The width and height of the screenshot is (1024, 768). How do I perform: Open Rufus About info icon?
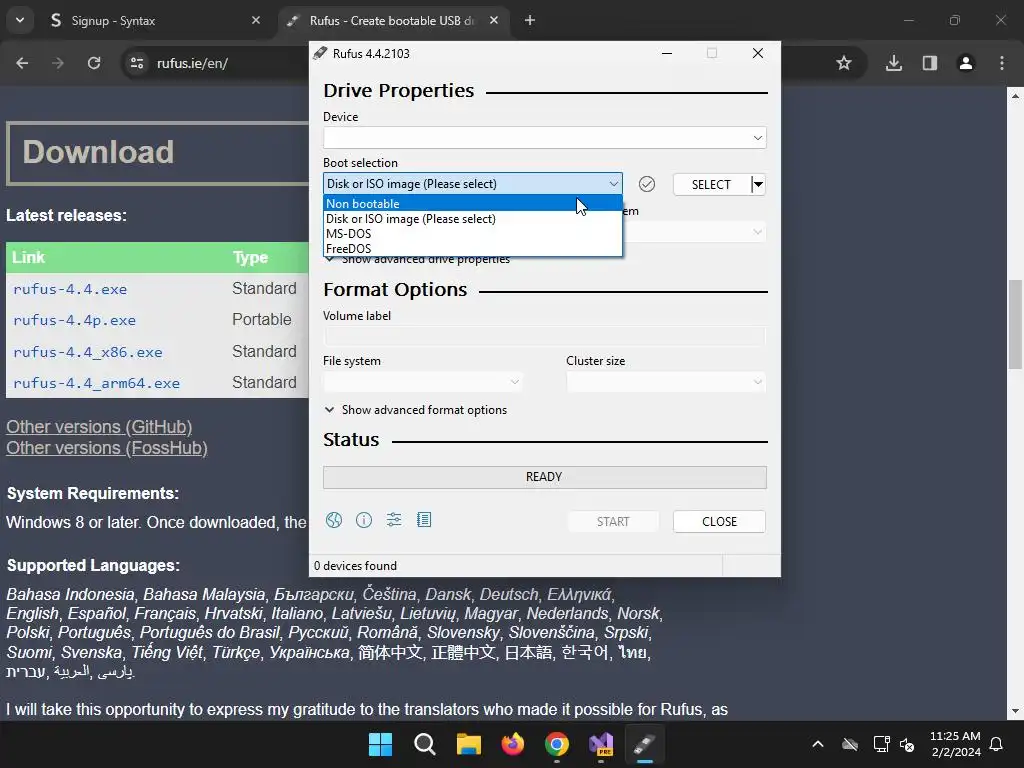click(x=364, y=520)
